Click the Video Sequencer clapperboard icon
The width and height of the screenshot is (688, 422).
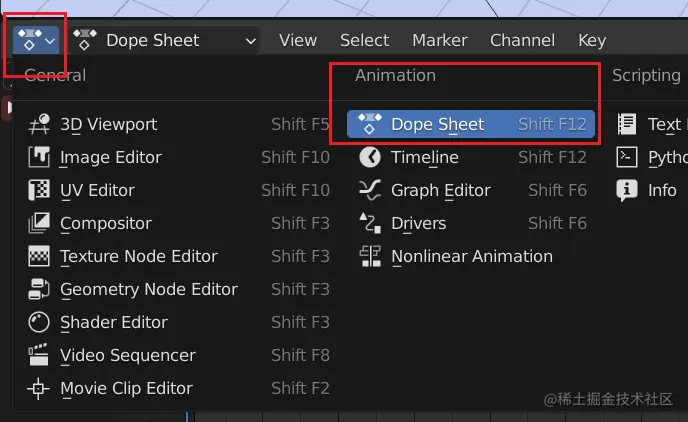(40, 356)
